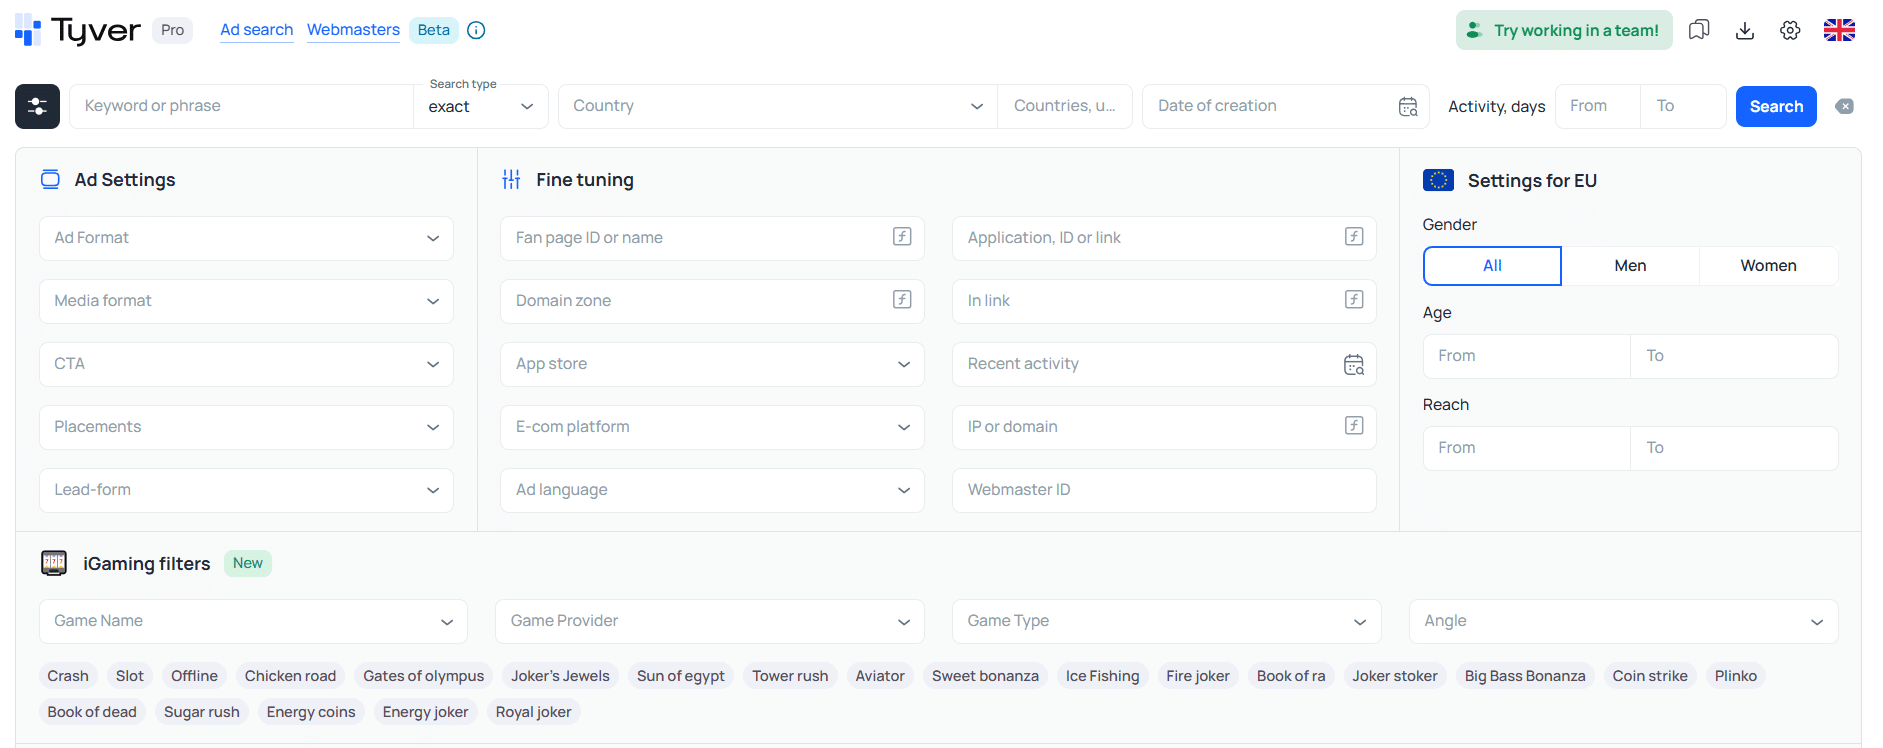Click the download icon in header
1883x748 pixels.
(x=1745, y=30)
